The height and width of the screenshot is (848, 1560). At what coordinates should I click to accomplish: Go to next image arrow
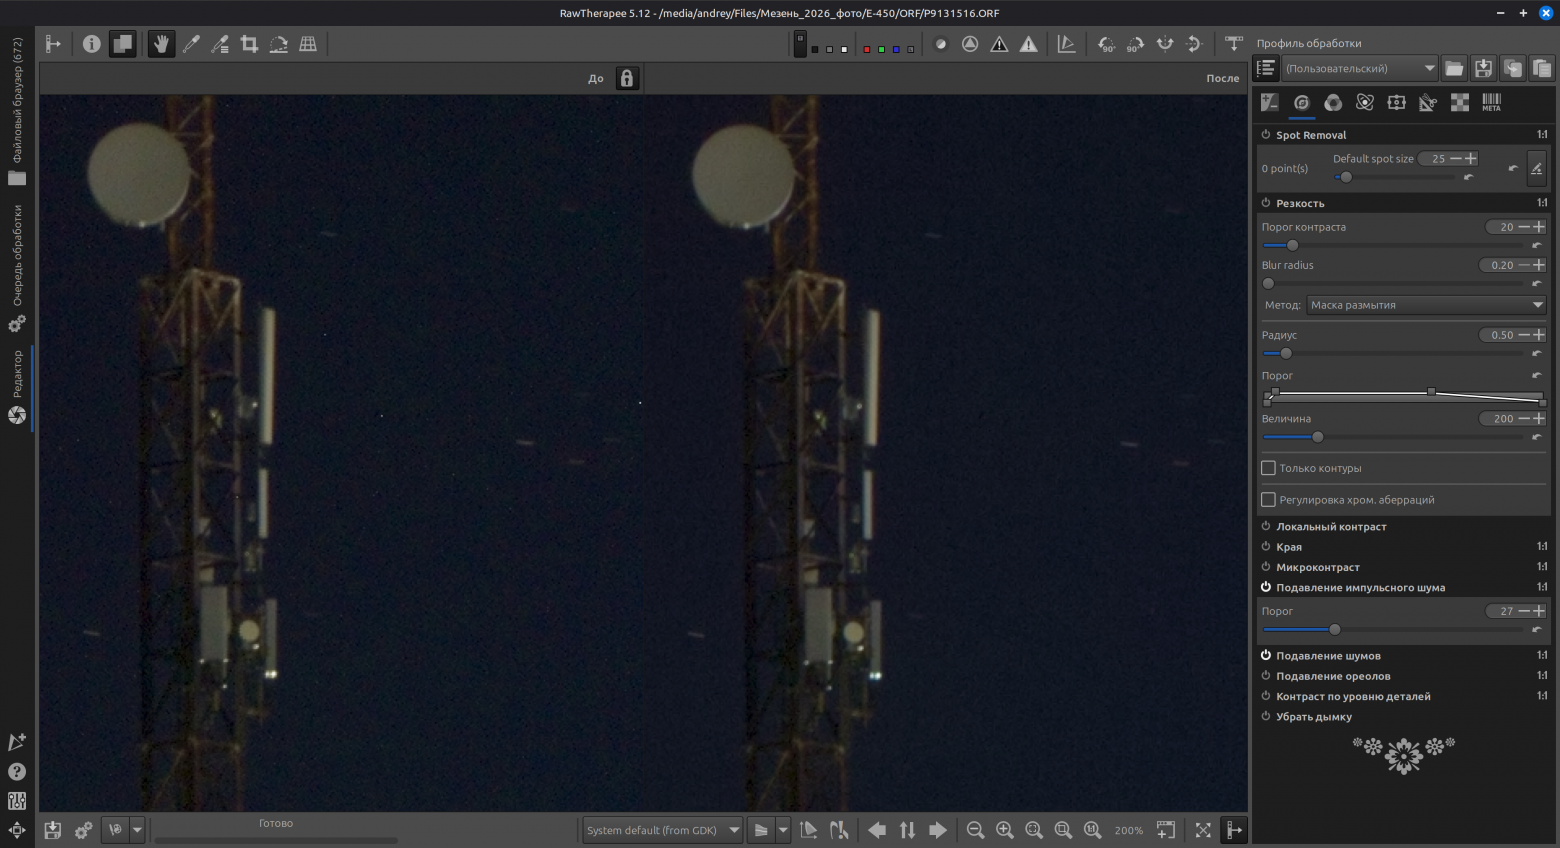coord(937,830)
